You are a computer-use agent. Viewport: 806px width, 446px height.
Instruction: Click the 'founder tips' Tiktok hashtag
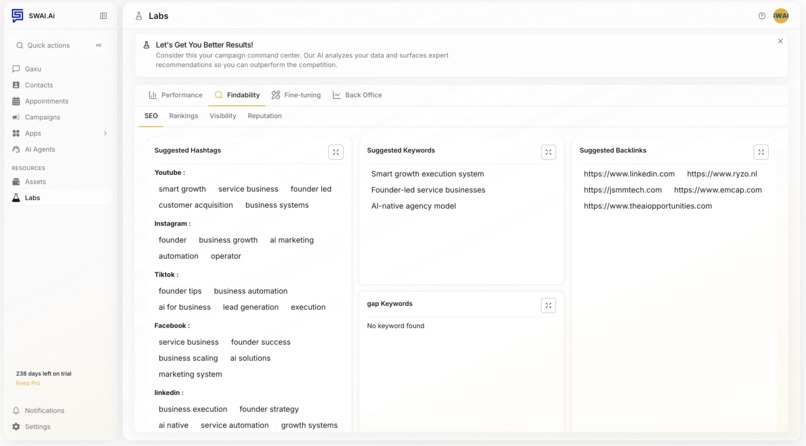point(180,291)
